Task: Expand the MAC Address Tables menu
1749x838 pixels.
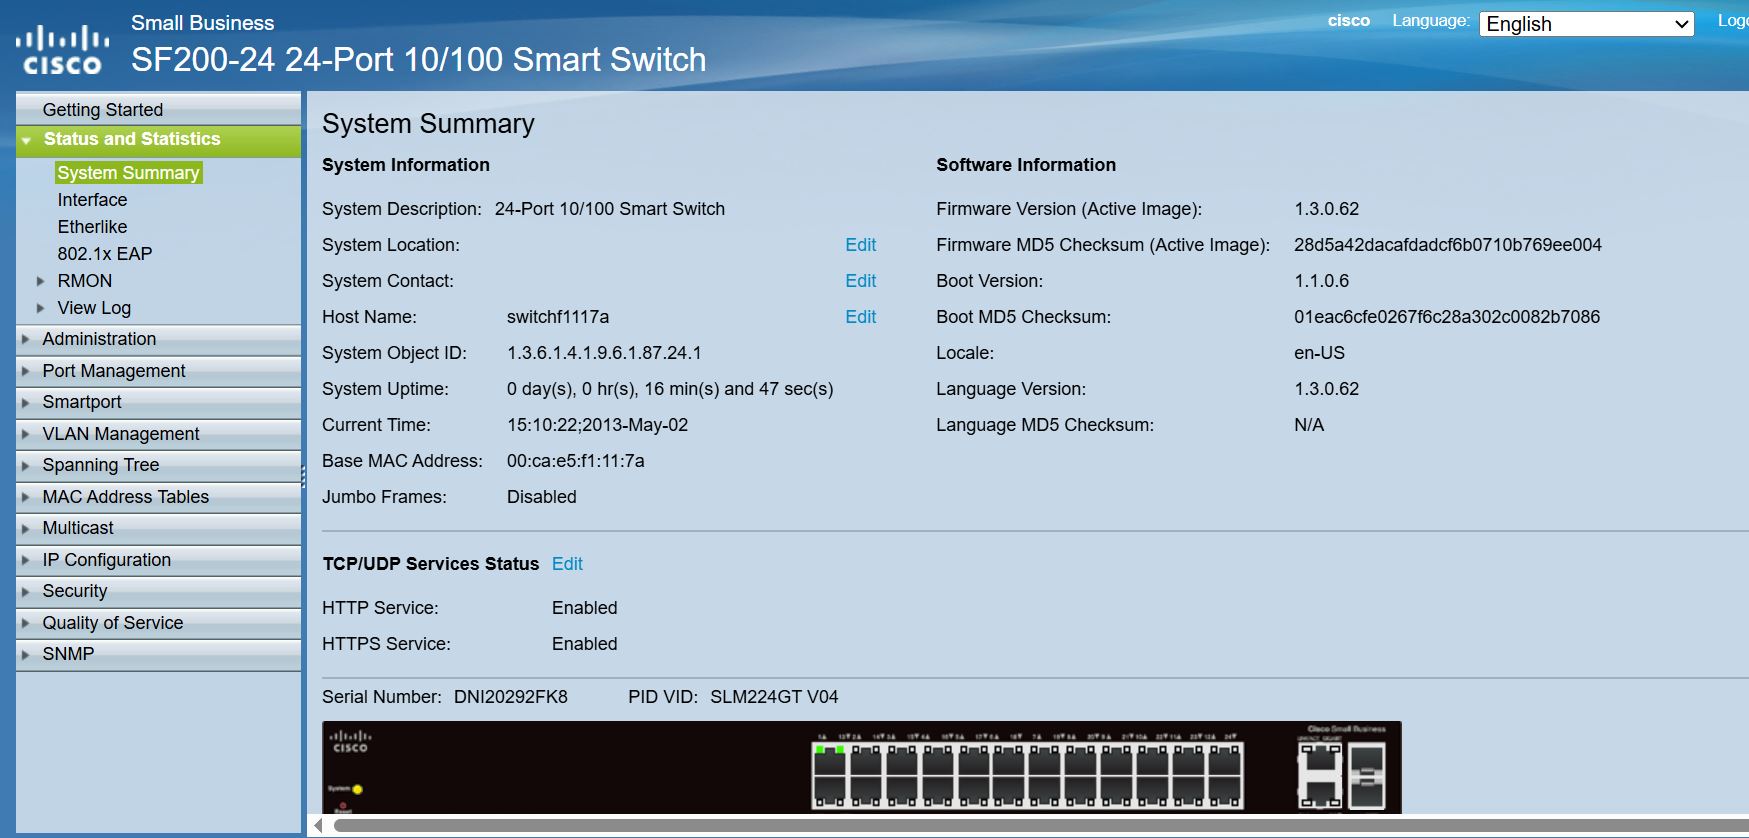Action: point(158,497)
